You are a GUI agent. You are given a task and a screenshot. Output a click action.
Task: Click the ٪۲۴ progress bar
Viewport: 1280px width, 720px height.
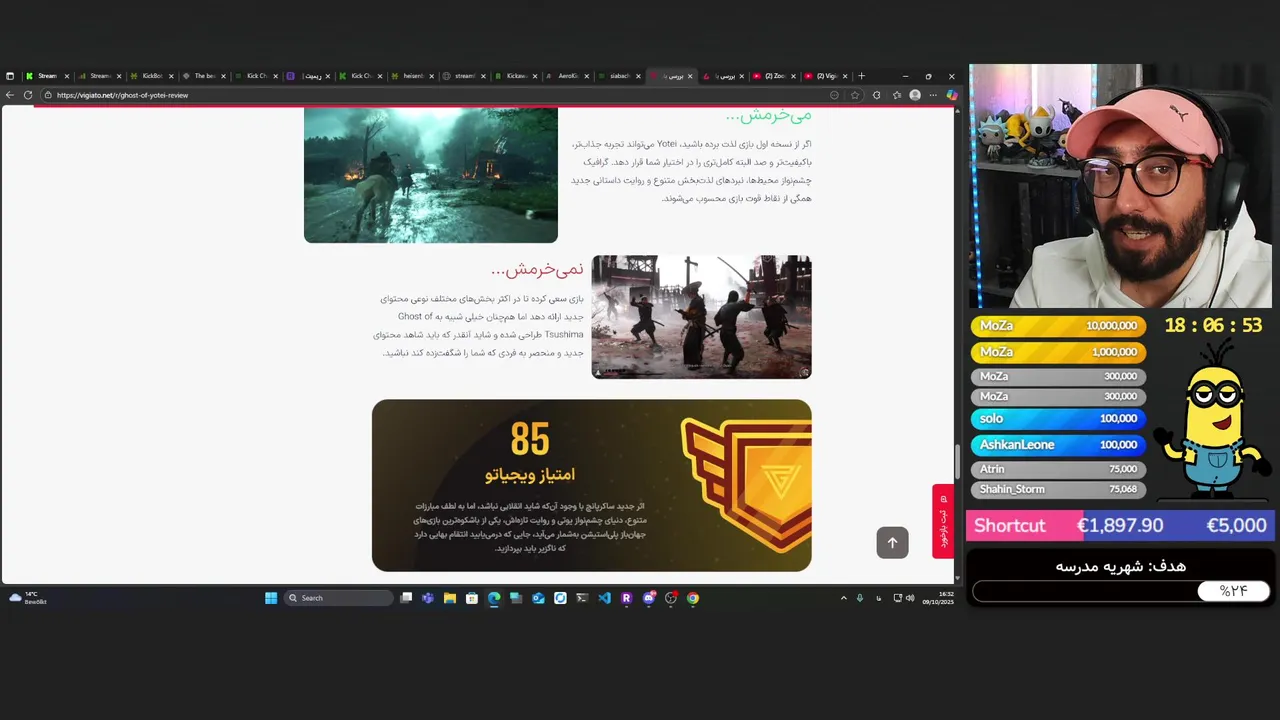(1121, 592)
